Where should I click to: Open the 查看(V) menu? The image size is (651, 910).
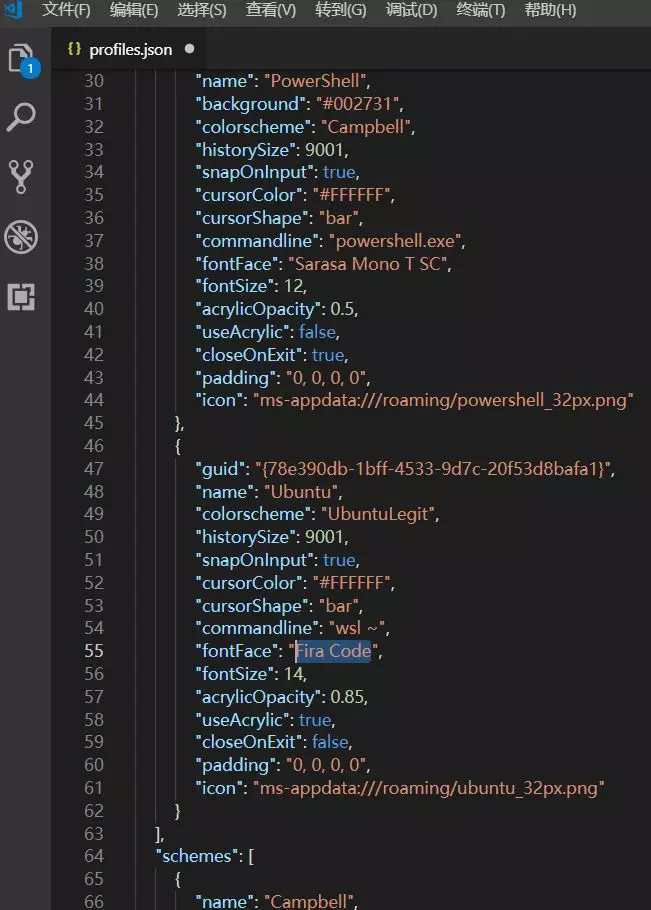(270, 9)
